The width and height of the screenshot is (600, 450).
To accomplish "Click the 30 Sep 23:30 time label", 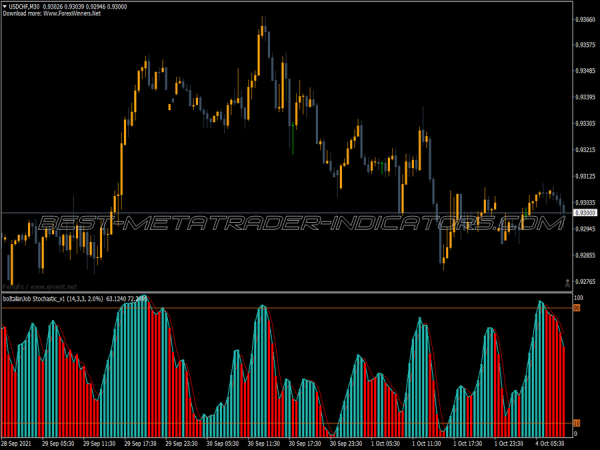I will tap(346, 443).
